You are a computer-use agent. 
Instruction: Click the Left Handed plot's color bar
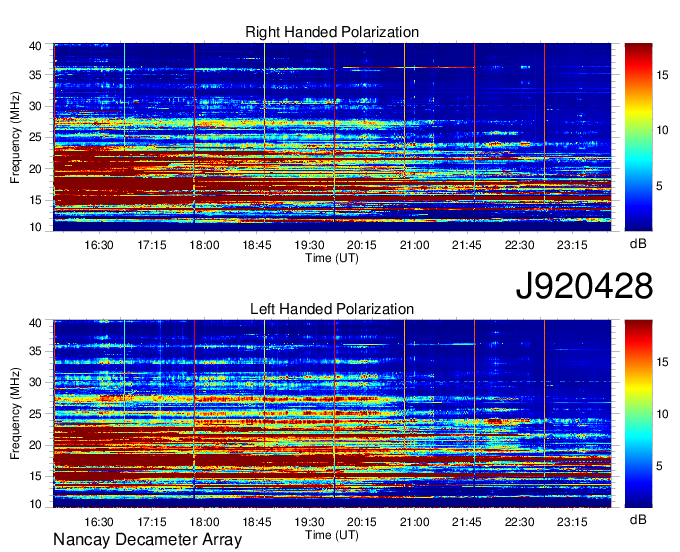pyautogui.click(x=638, y=414)
